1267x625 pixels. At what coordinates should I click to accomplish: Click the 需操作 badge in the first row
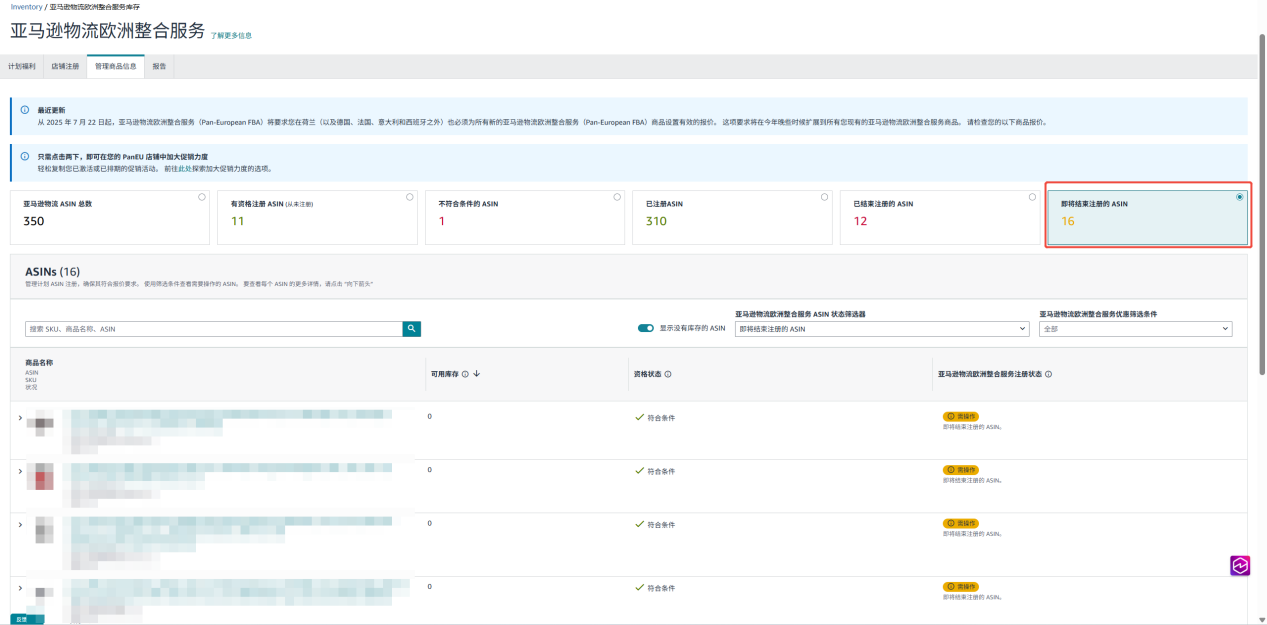tap(961, 416)
